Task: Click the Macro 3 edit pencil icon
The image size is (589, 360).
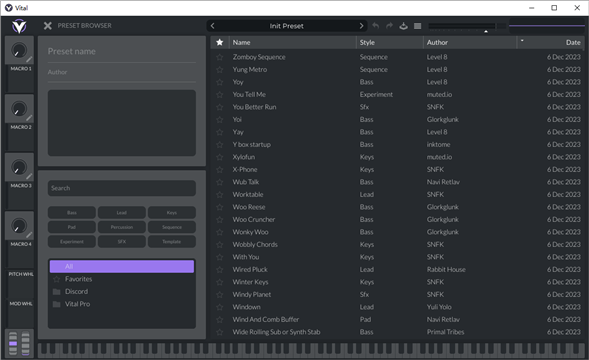Action: [x=29, y=177]
